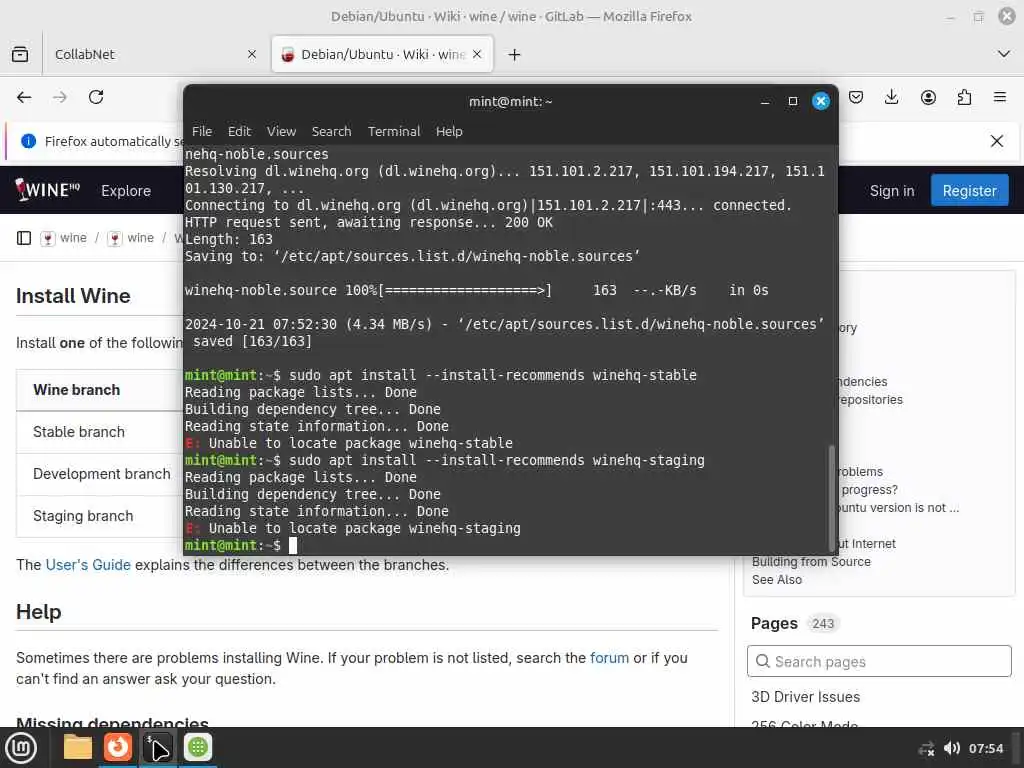Go forward one page in Firefox
Screen dimensions: 1024x768
tap(60, 97)
